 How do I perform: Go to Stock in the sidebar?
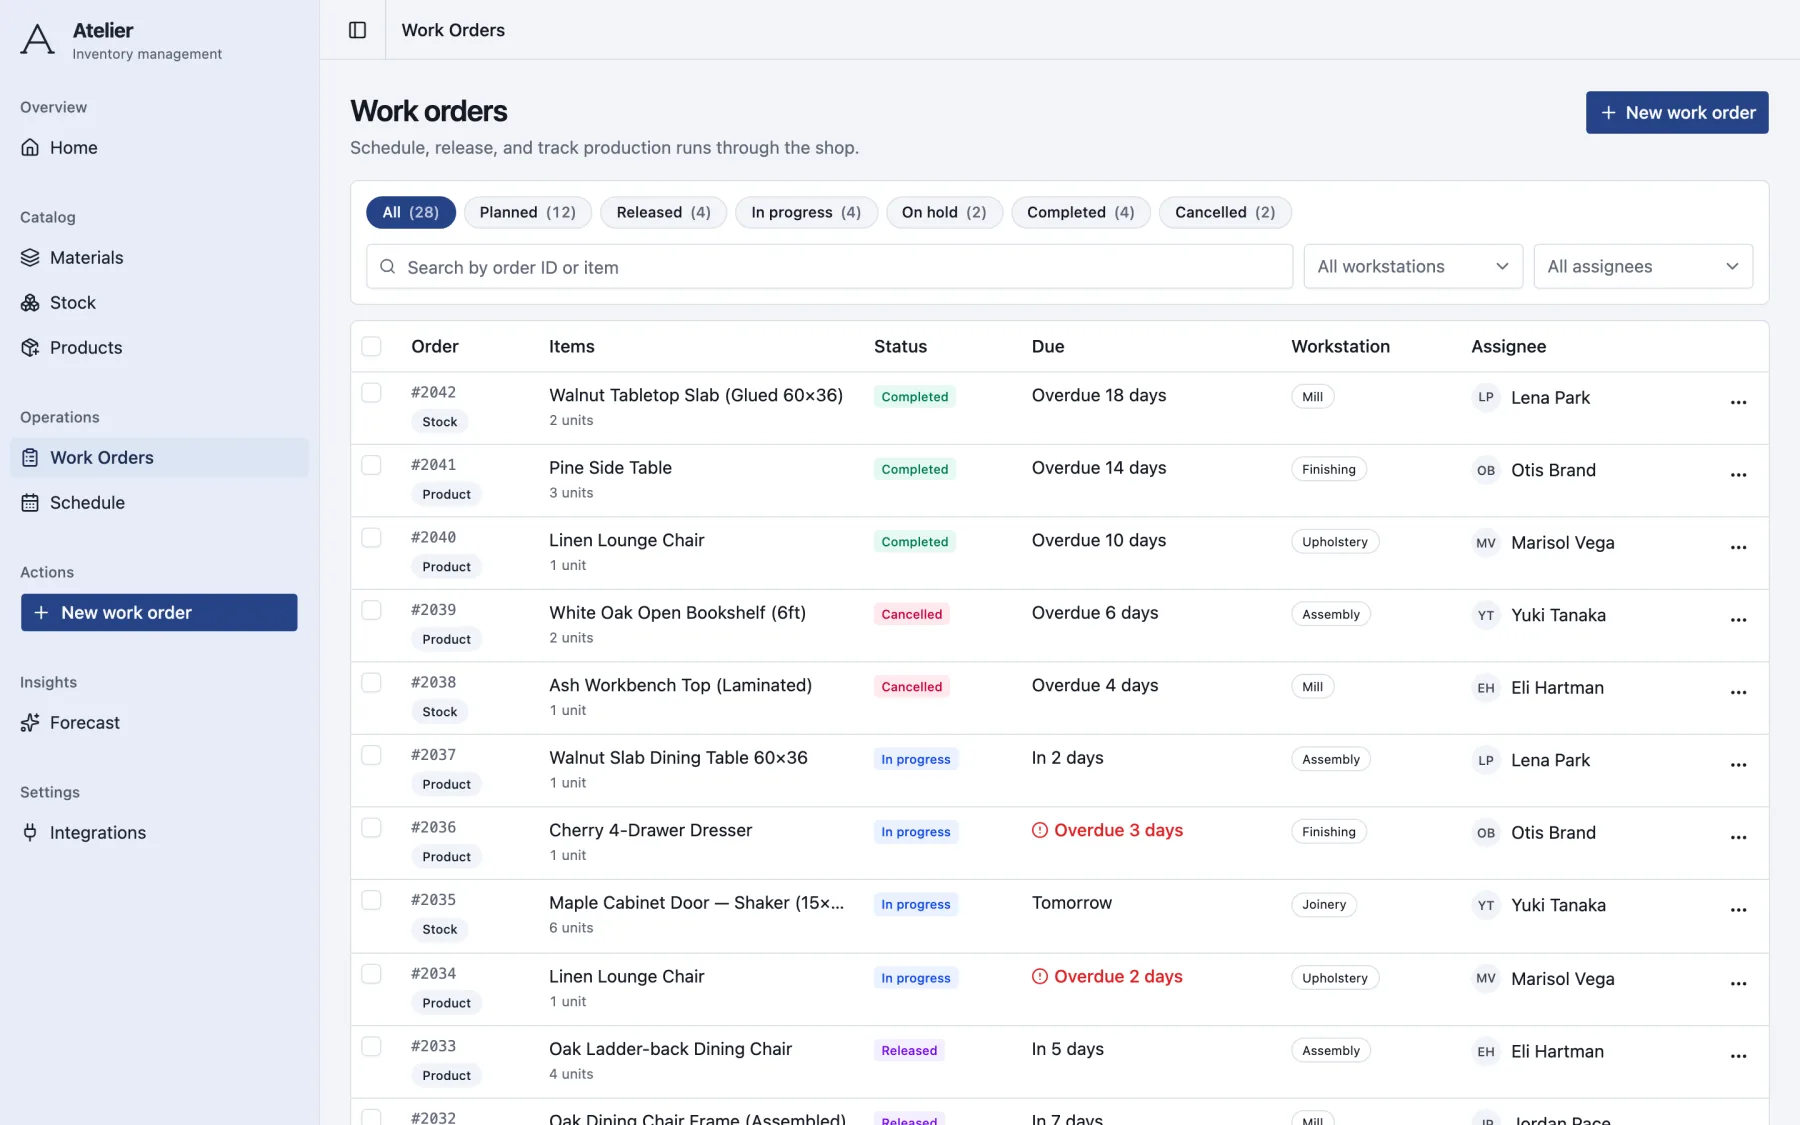click(x=160, y=302)
